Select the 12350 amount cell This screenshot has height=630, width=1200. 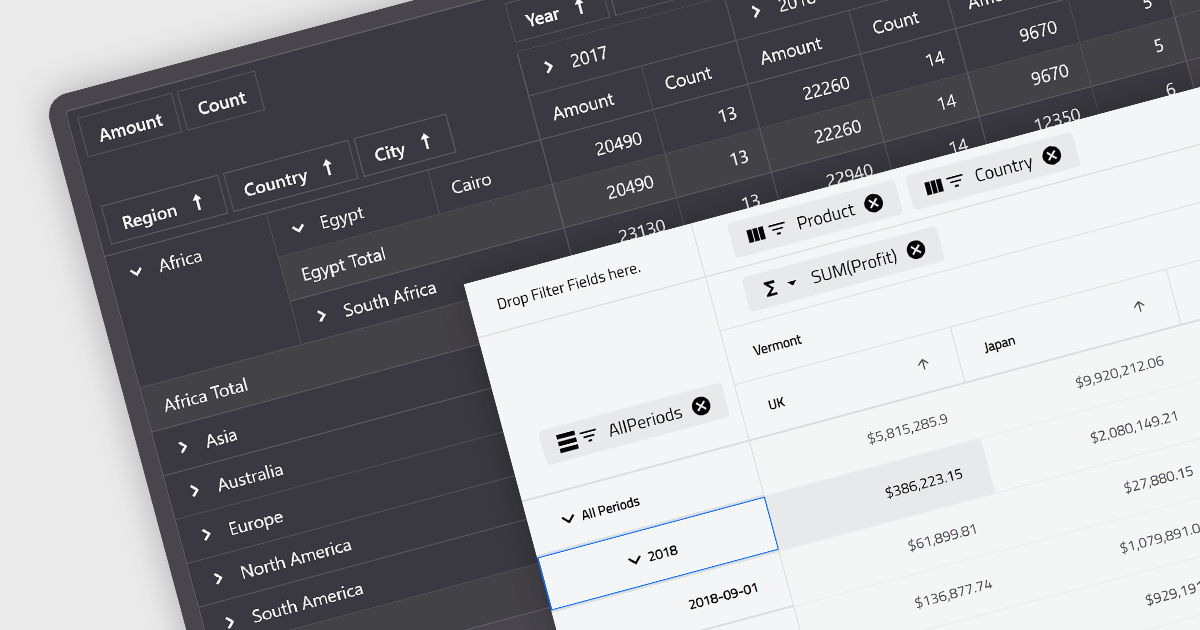[1058, 121]
